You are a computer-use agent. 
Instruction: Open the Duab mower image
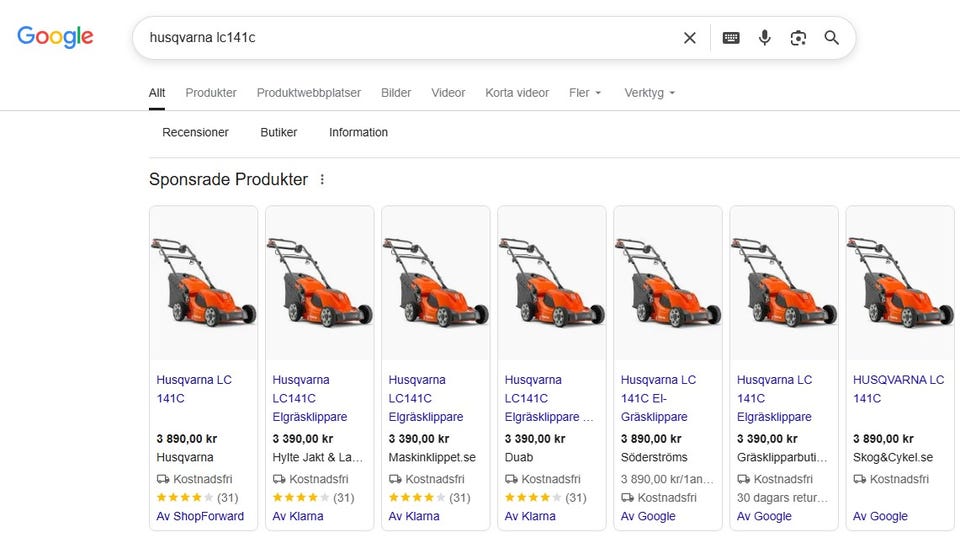552,283
